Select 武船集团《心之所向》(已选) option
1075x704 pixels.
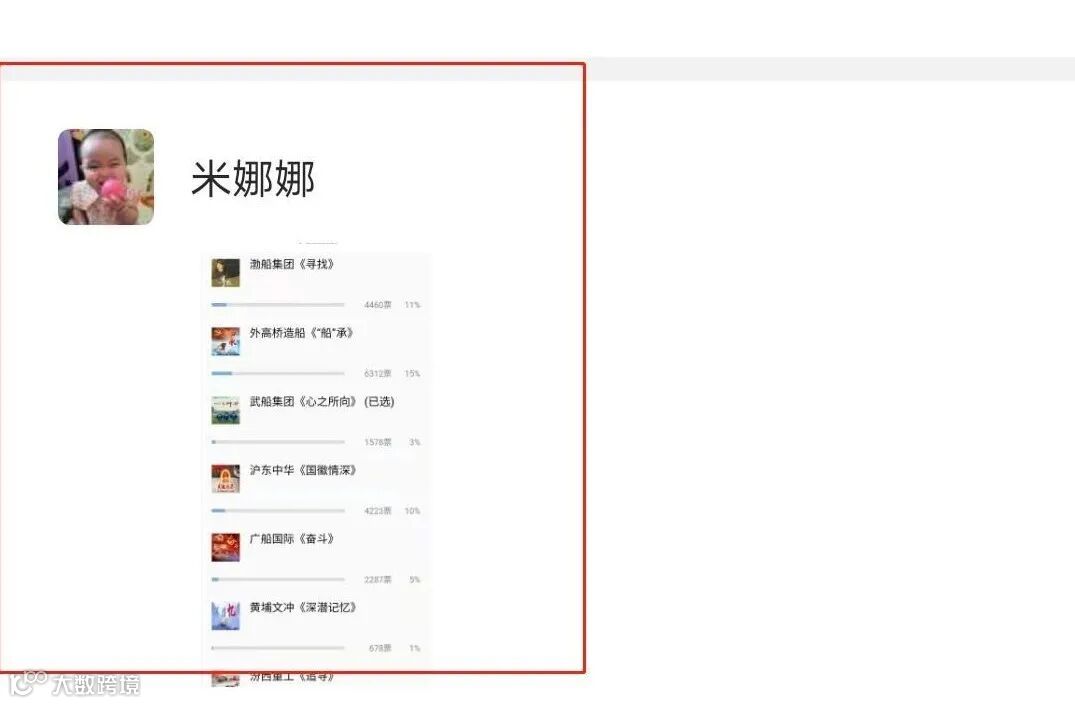322,402
